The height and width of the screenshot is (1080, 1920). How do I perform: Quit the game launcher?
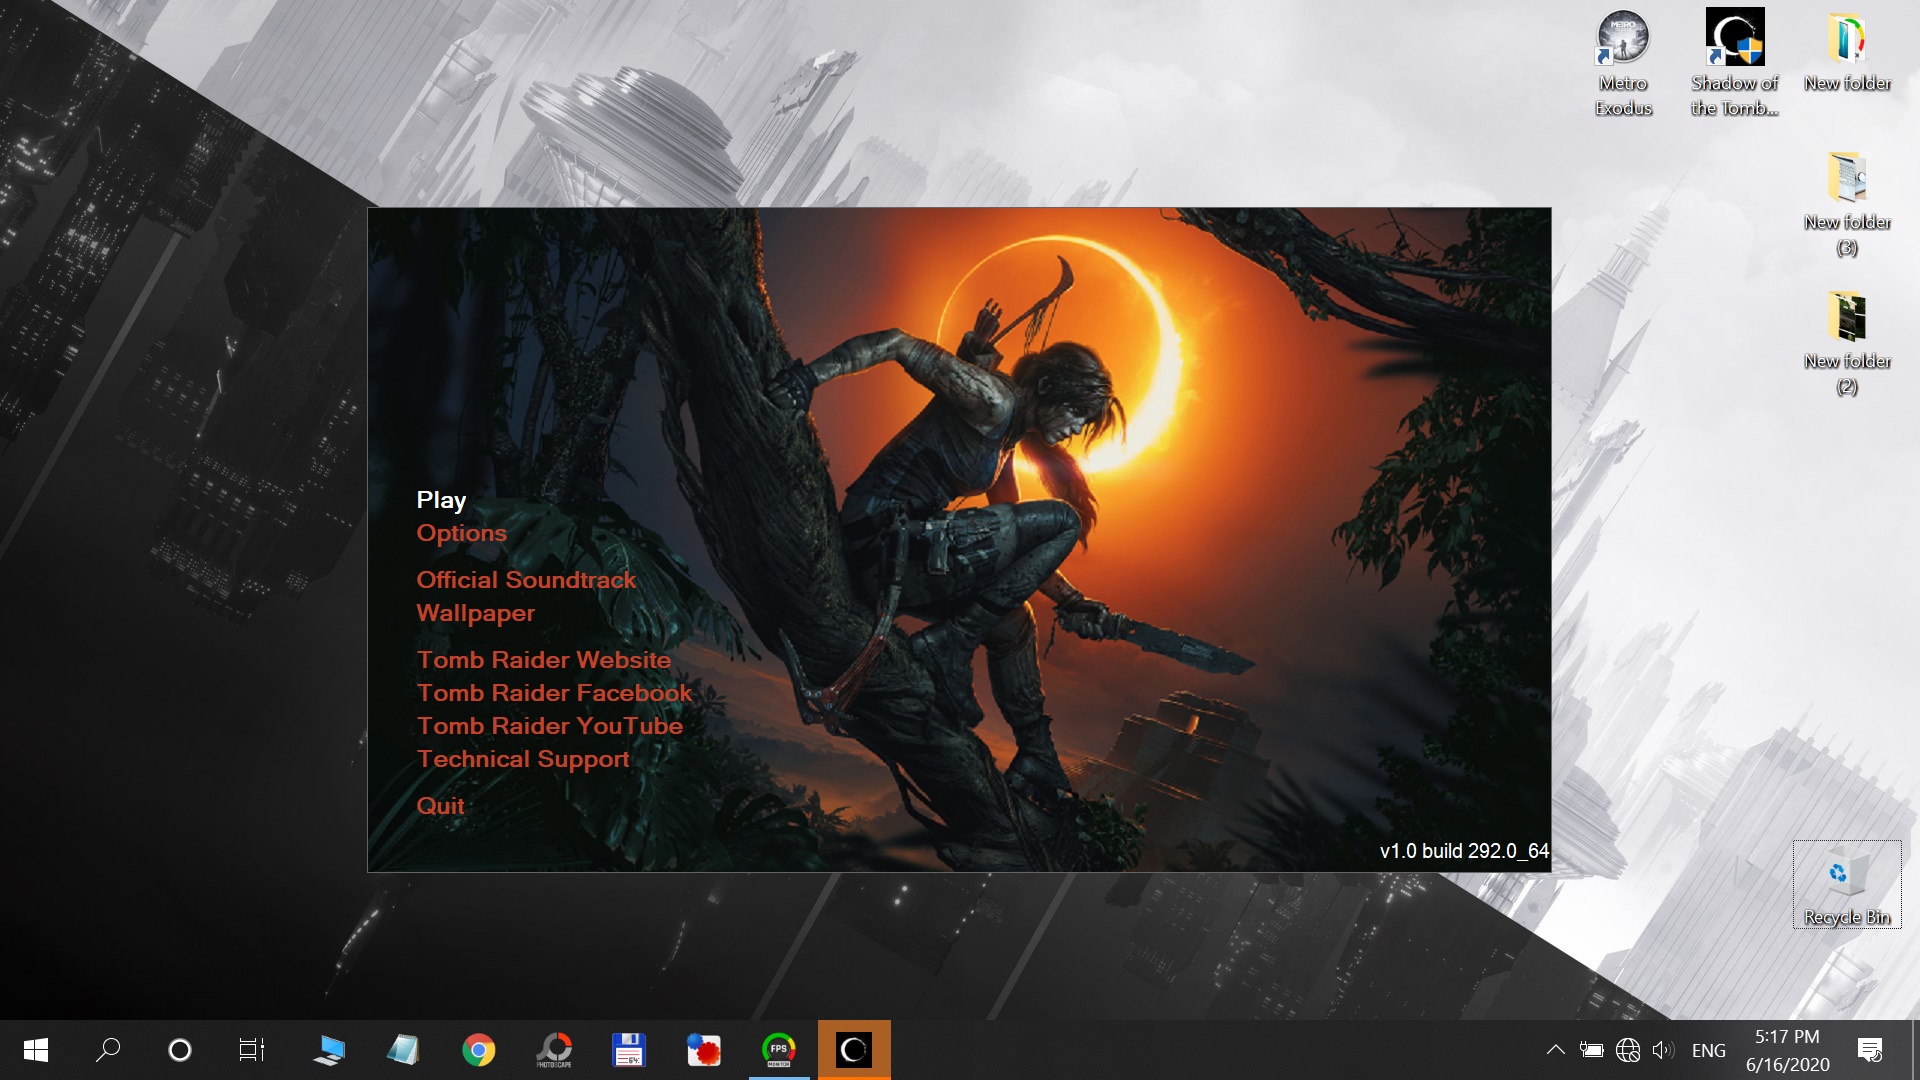click(x=440, y=806)
